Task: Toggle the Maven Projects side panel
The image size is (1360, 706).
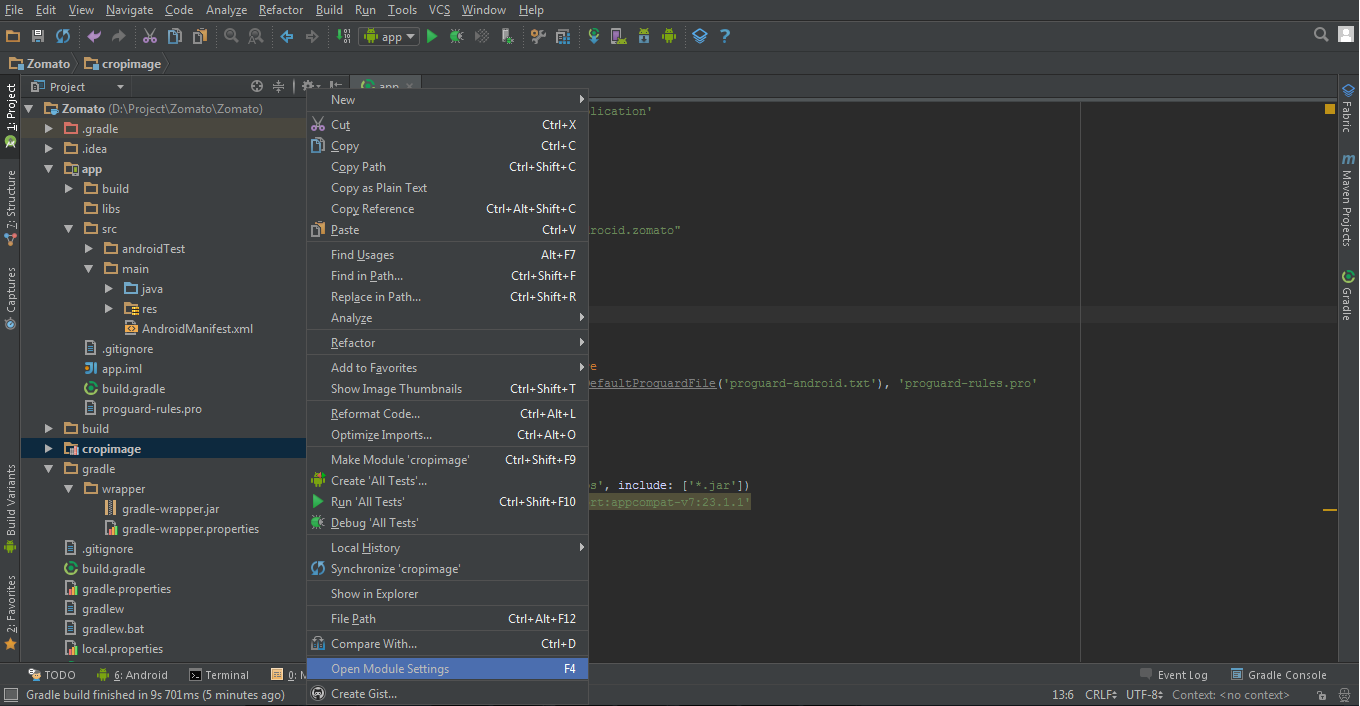Action: click(x=1347, y=200)
